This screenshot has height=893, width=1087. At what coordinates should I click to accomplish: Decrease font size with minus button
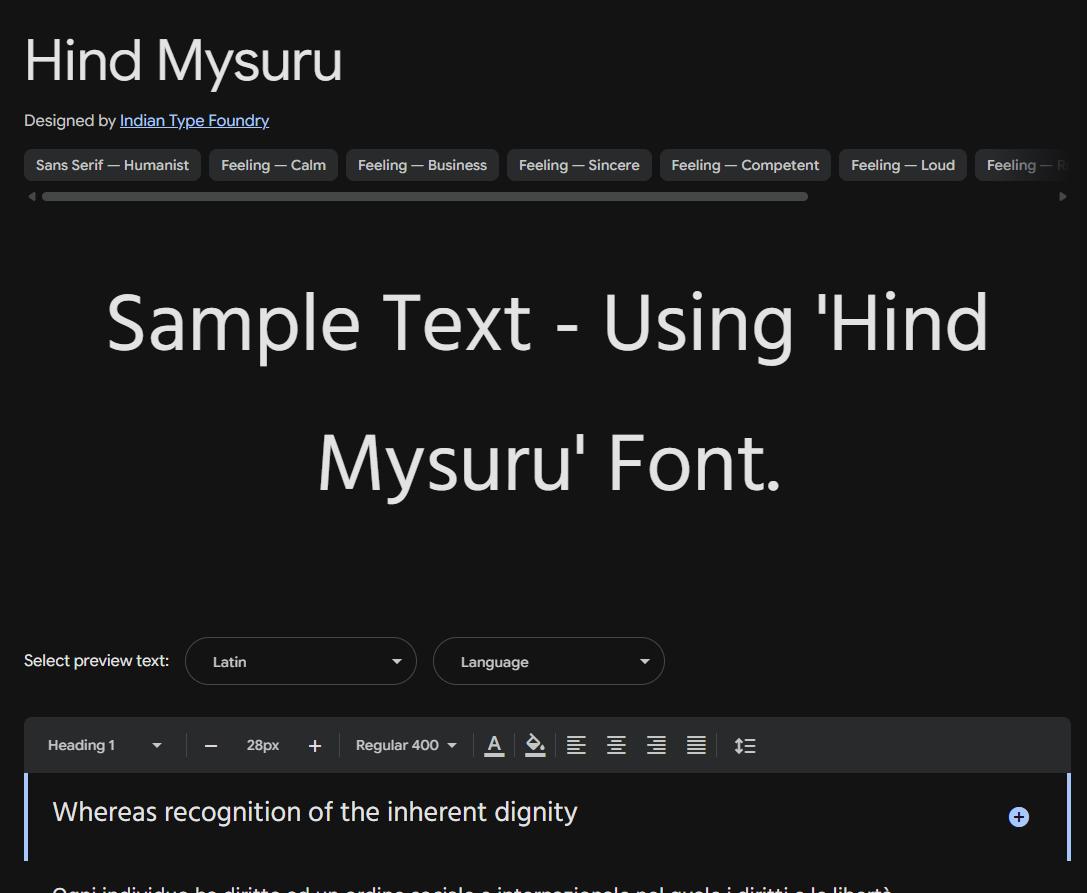[211, 746]
